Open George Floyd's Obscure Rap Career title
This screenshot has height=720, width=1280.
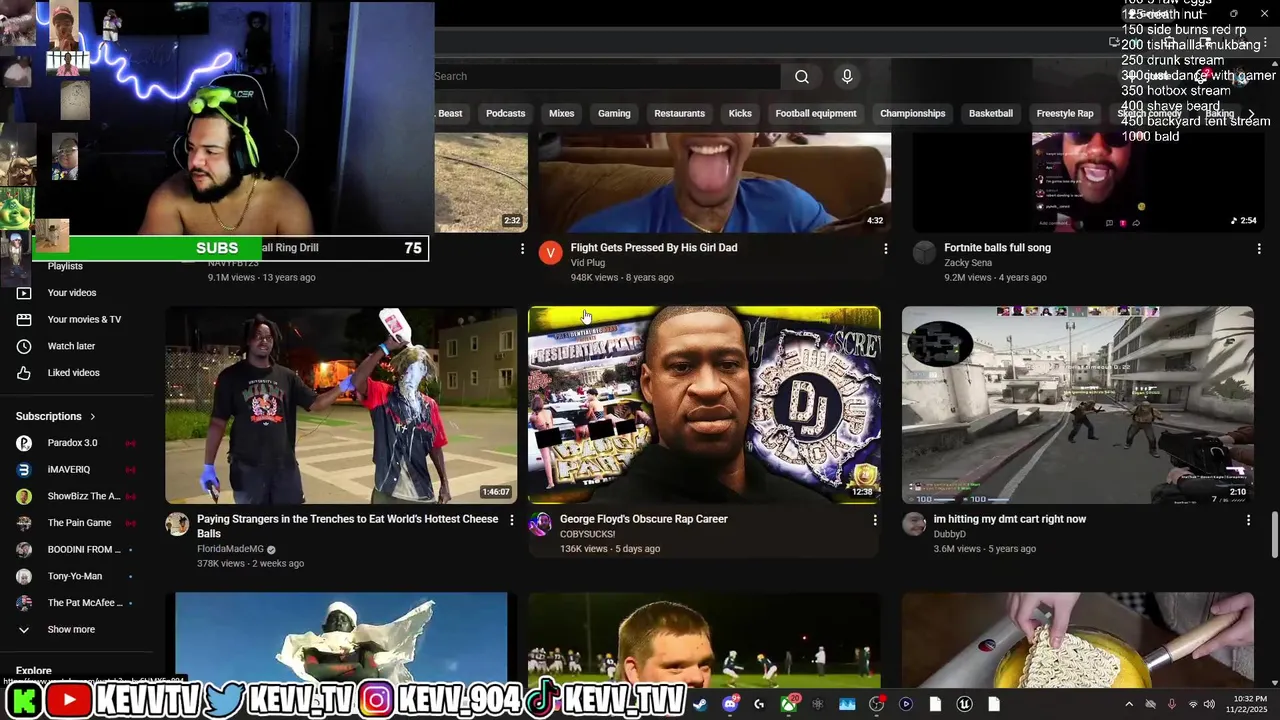pyautogui.click(x=644, y=519)
